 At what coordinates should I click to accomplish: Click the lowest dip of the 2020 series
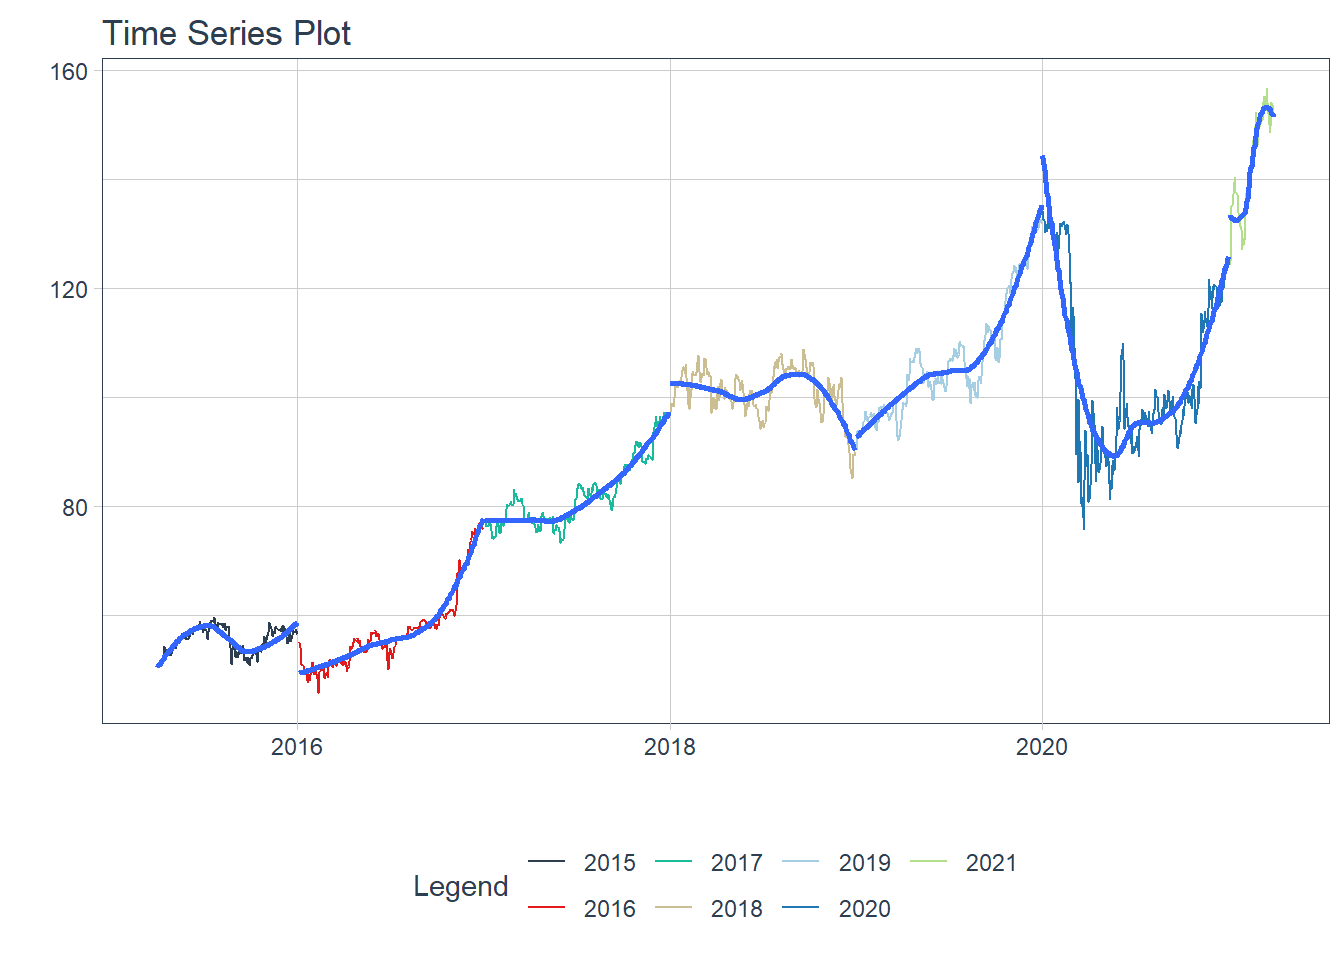point(1083,527)
